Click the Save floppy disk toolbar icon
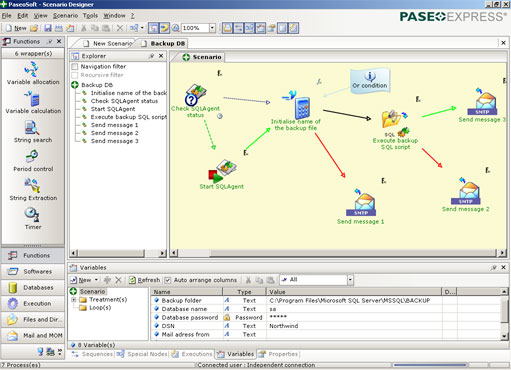Viewport: 511px width, 370px height. [48, 28]
